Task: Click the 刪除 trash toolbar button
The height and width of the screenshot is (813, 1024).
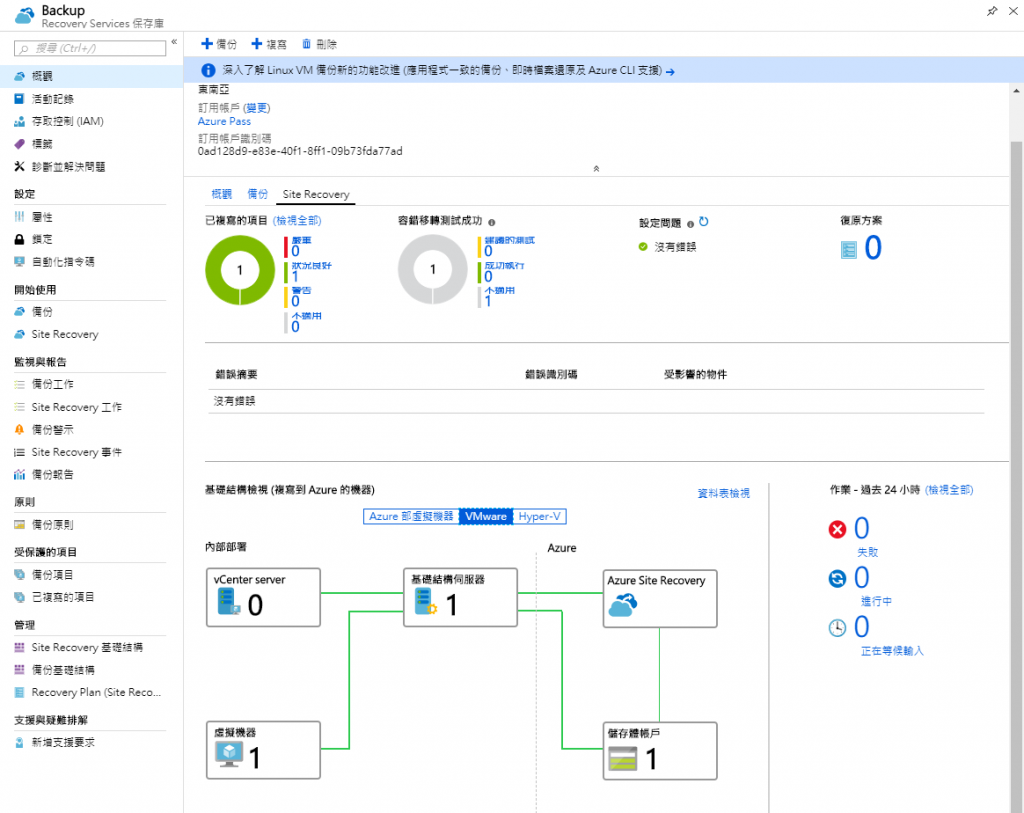Action: tap(319, 44)
